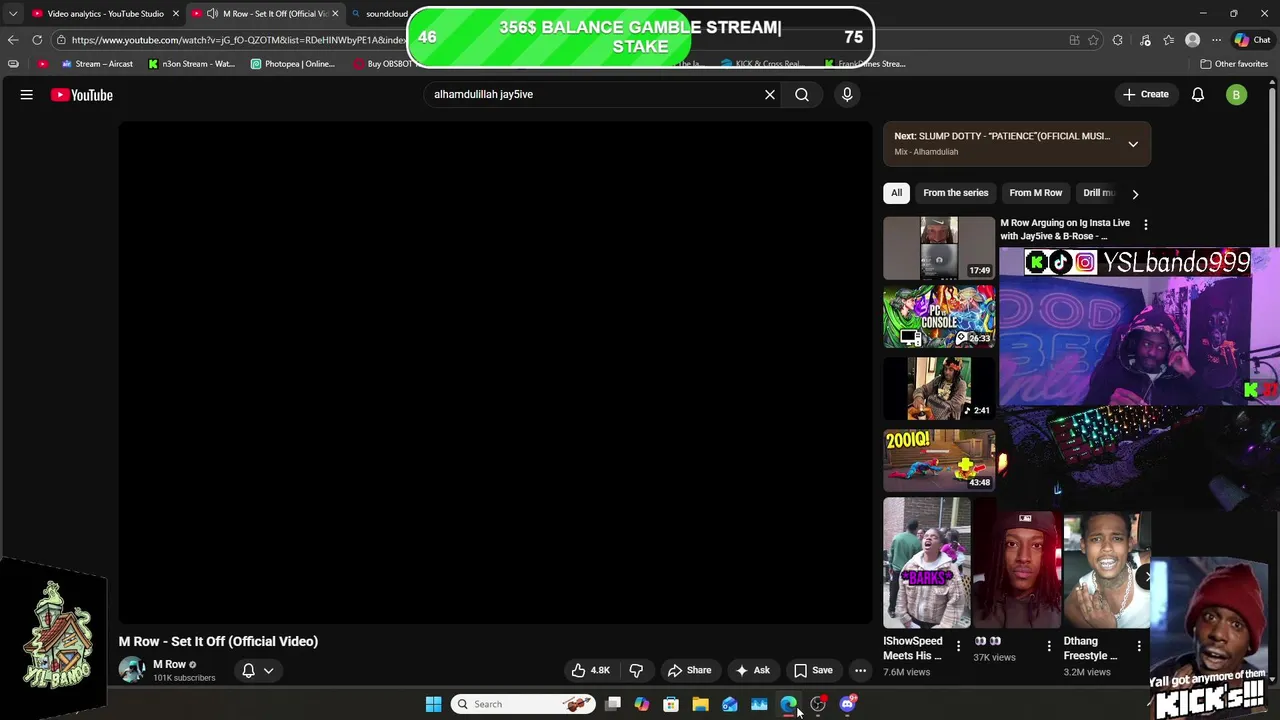Expand the Next playlist panel chevron
Image resolution: width=1280 pixels, height=720 pixels.
(1133, 144)
